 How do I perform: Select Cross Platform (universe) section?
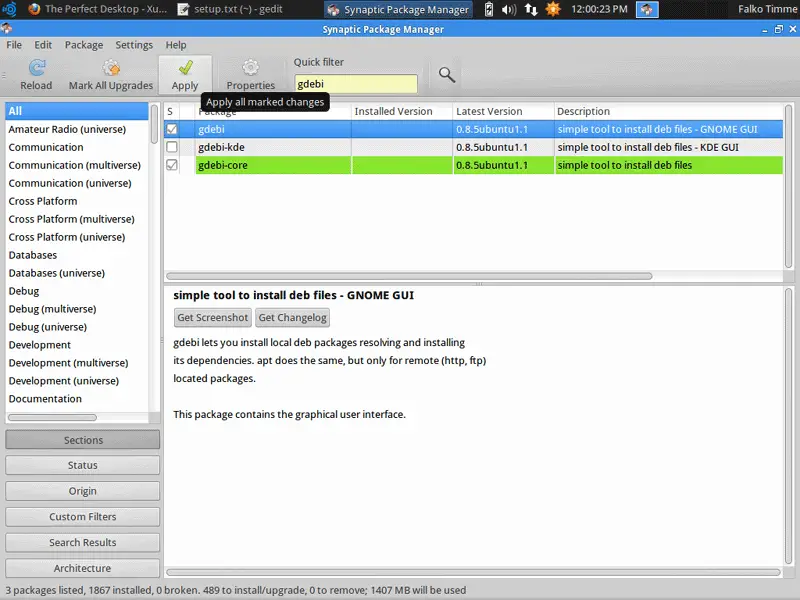(77, 237)
